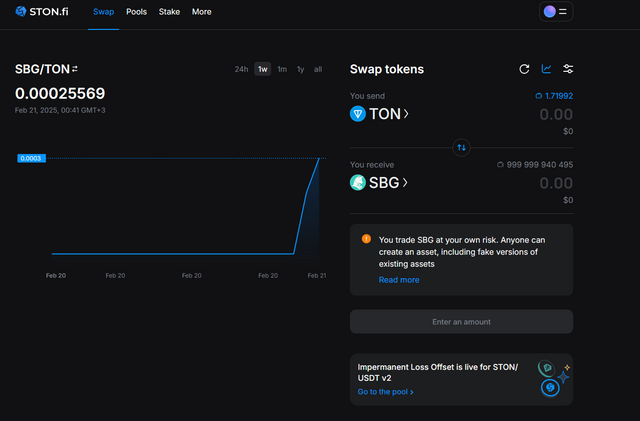640x421 pixels.
Task: Click the chart timestamp Feb 21, 2025 text
Action: [60, 110]
